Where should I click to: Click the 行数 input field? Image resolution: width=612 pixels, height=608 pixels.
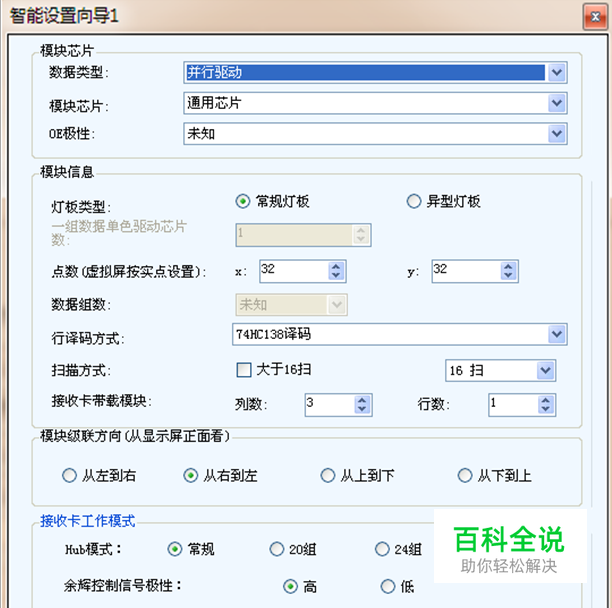[x=513, y=405]
